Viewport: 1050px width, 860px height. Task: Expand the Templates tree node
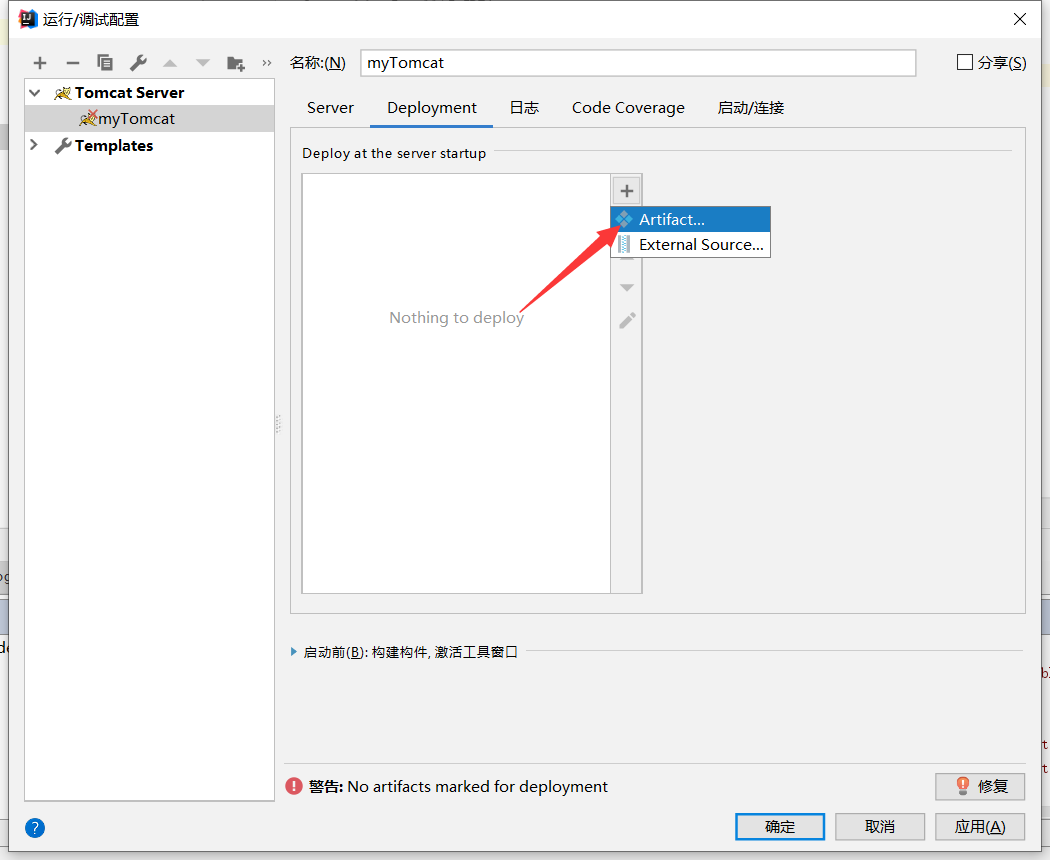(x=35, y=145)
